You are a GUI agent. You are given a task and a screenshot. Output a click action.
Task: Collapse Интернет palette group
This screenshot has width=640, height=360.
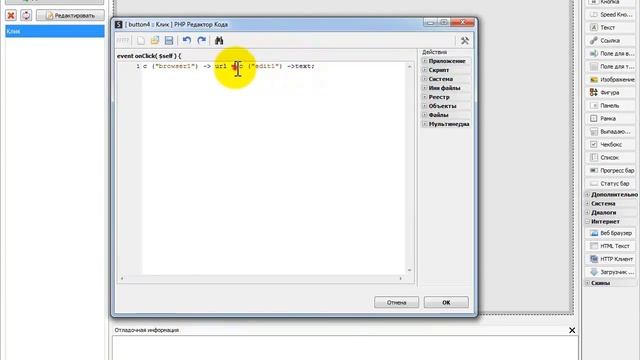[x=588, y=221]
